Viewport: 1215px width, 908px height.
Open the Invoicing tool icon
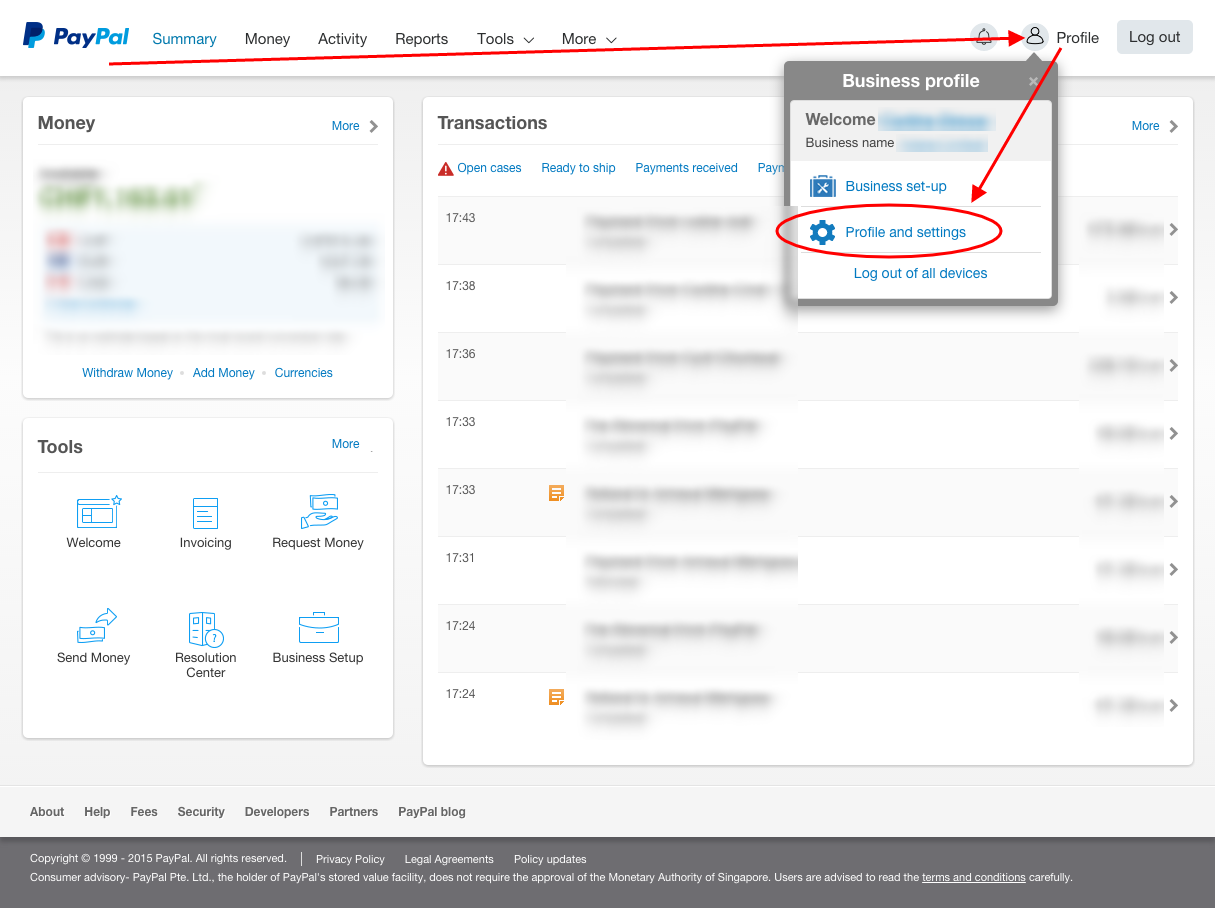tap(205, 513)
